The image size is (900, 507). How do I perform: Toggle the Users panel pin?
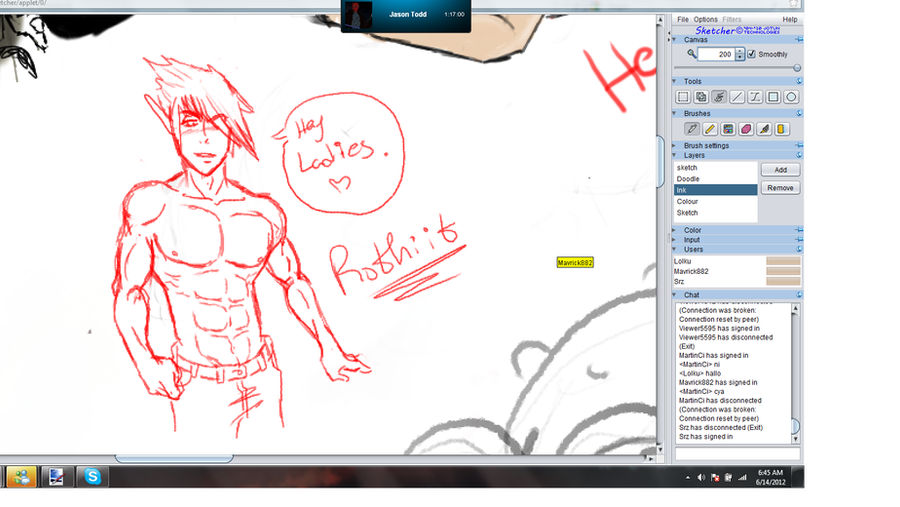[798, 249]
